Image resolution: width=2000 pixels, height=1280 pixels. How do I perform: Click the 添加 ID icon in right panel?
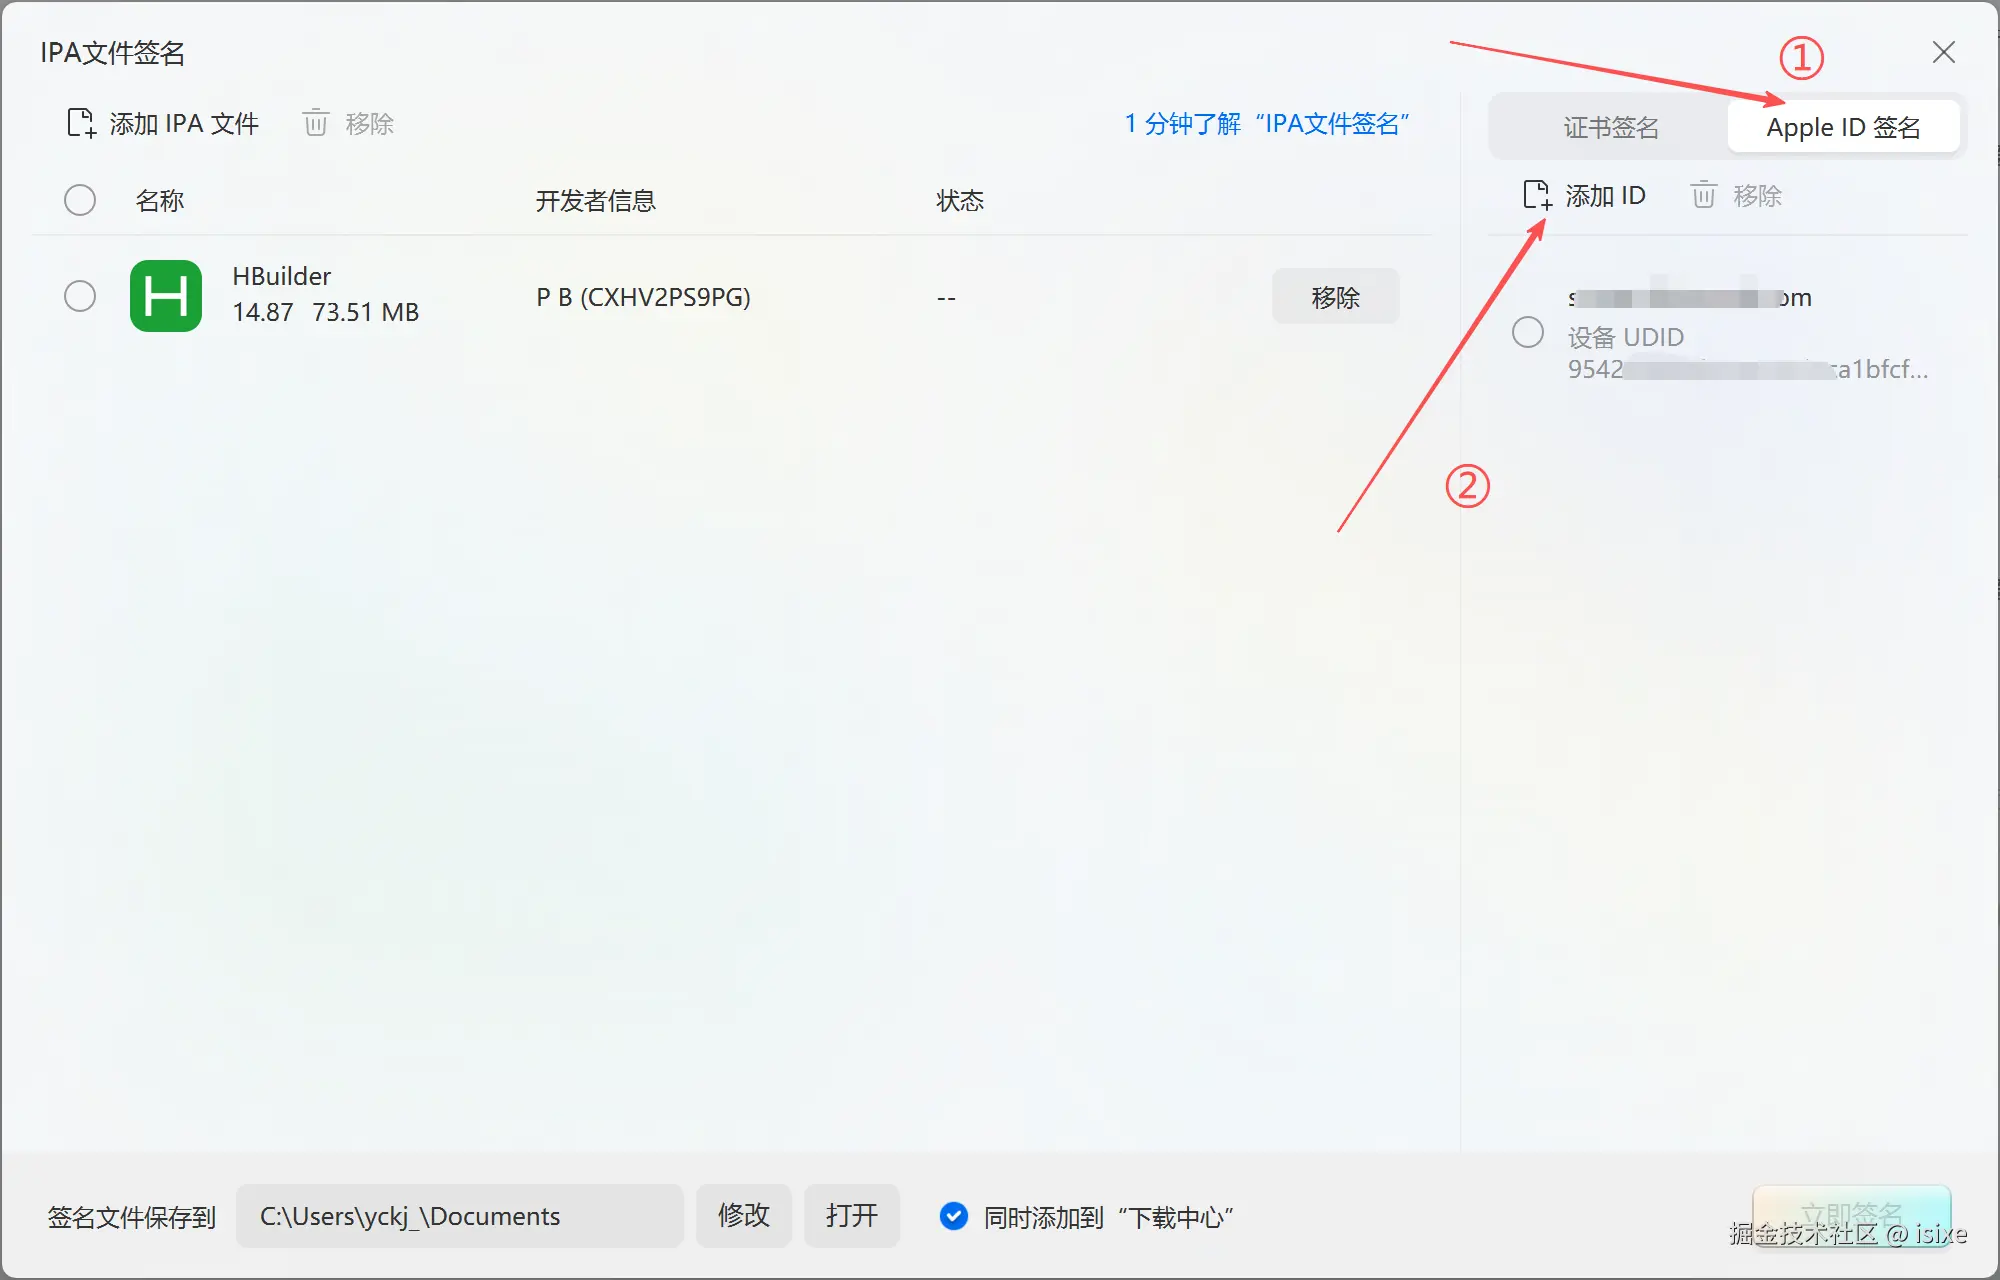pos(1536,195)
